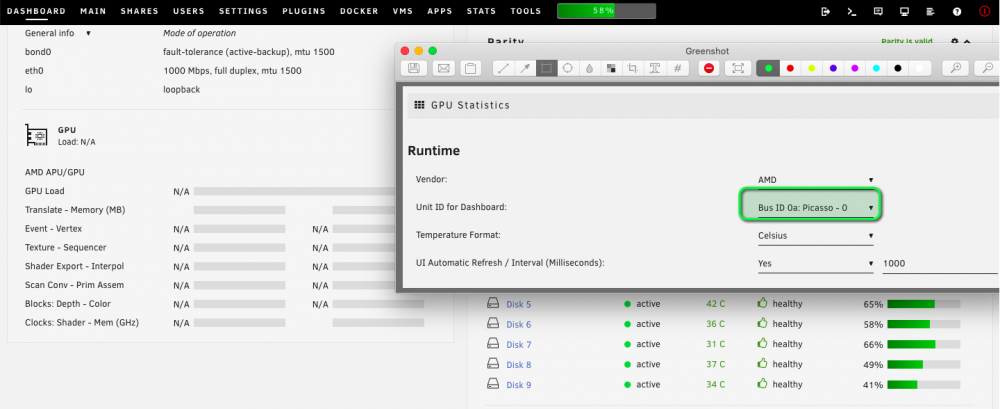Collapse the Parity panel chevron

(x=967, y=41)
